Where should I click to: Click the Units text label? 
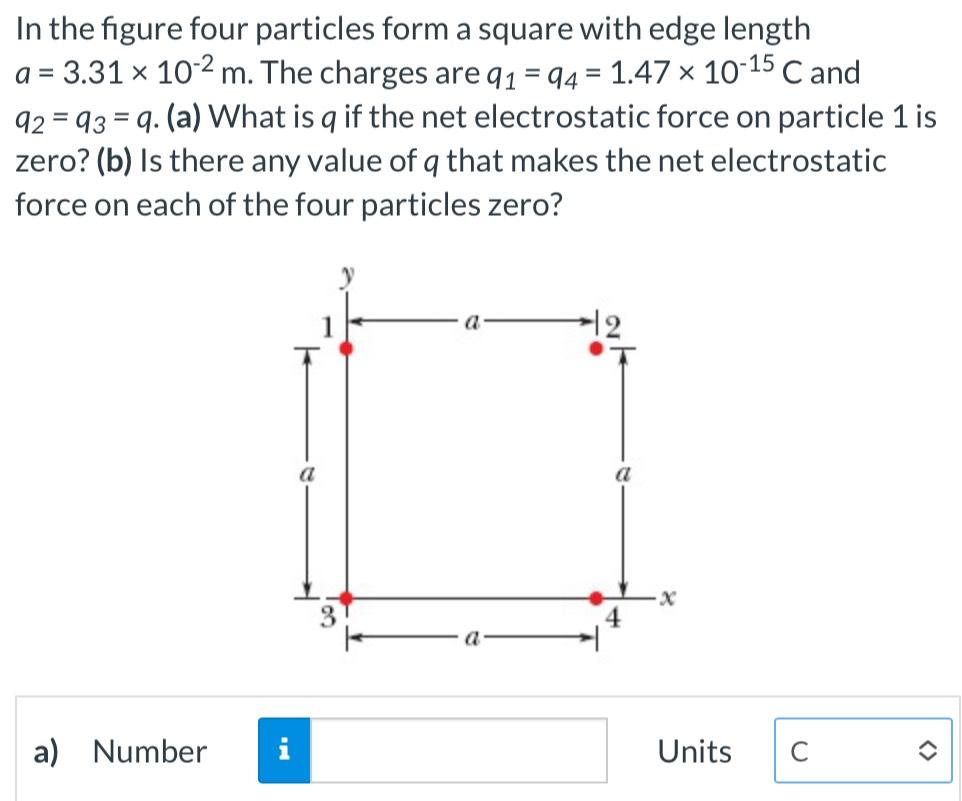tap(695, 751)
